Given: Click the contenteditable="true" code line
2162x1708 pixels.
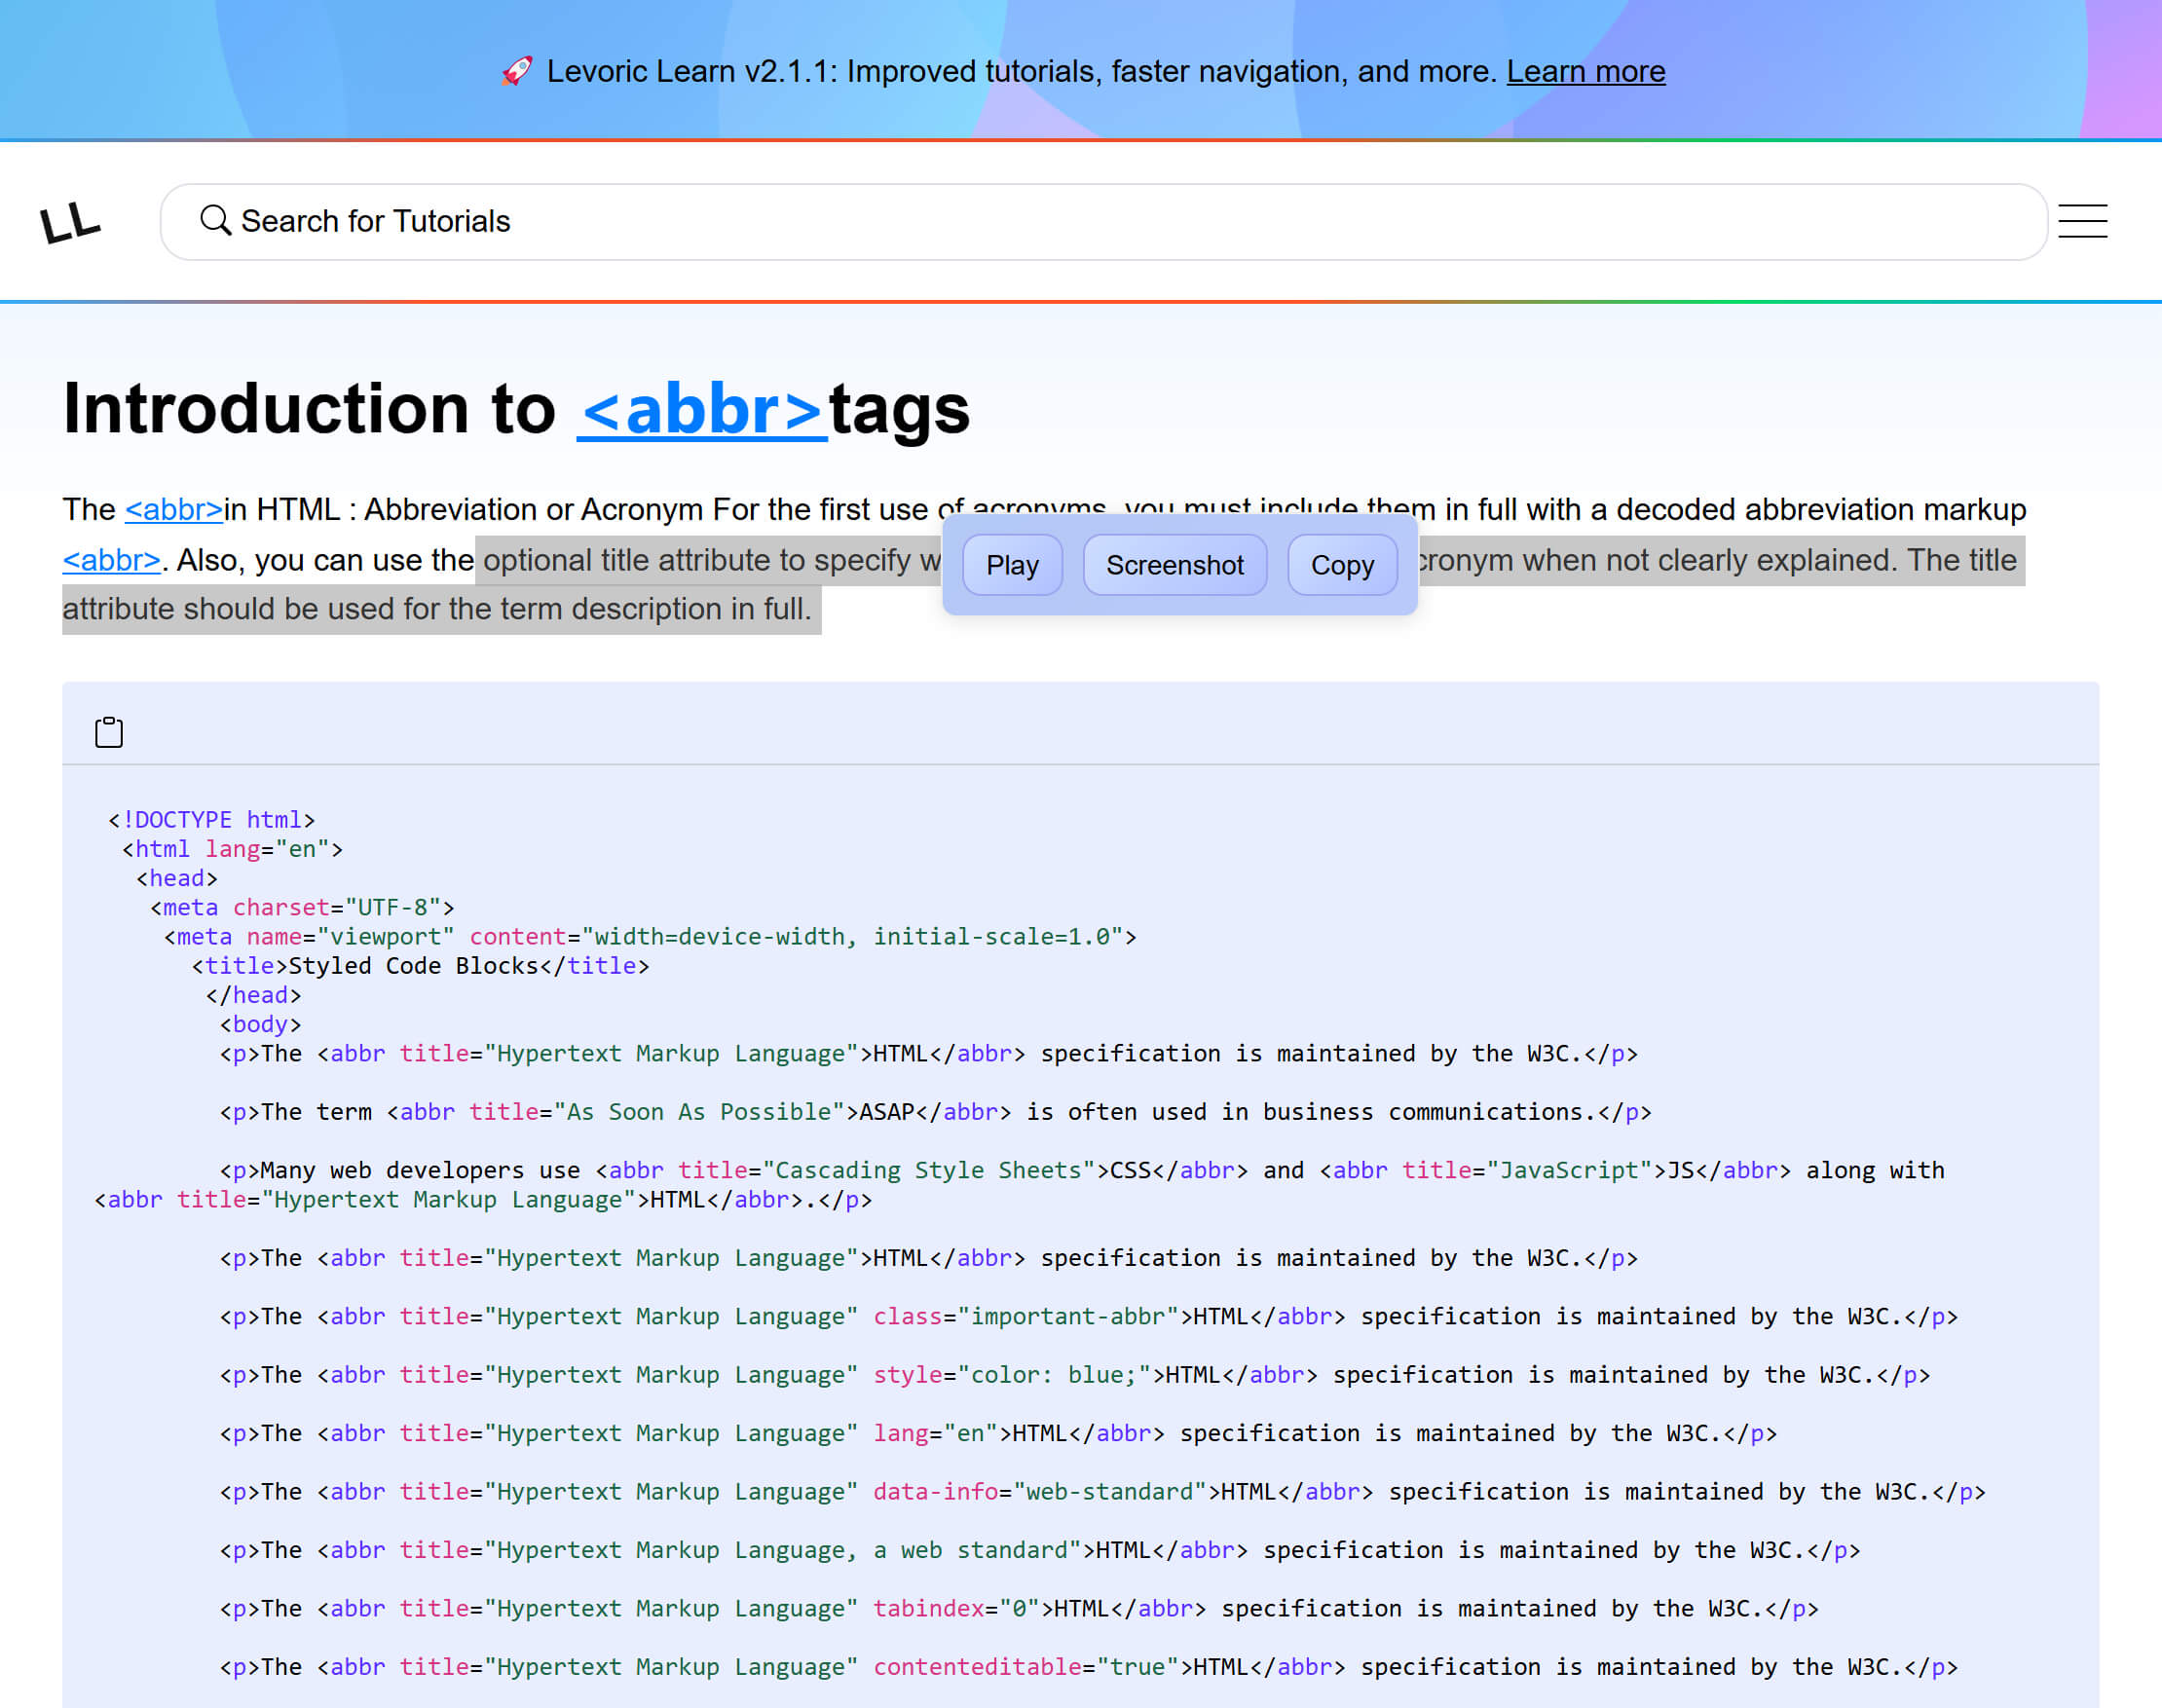Looking at the screenshot, I should [x=1088, y=1666].
